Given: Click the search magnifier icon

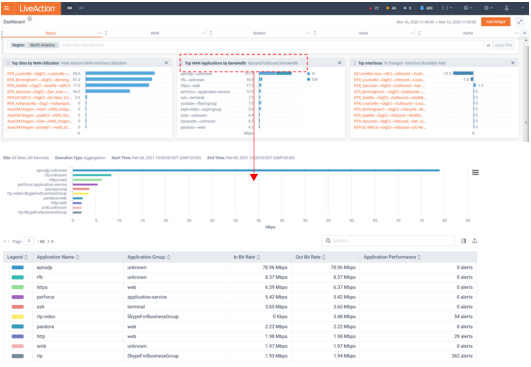Looking at the screenshot, I should pyautogui.click(x=328, y=241).
